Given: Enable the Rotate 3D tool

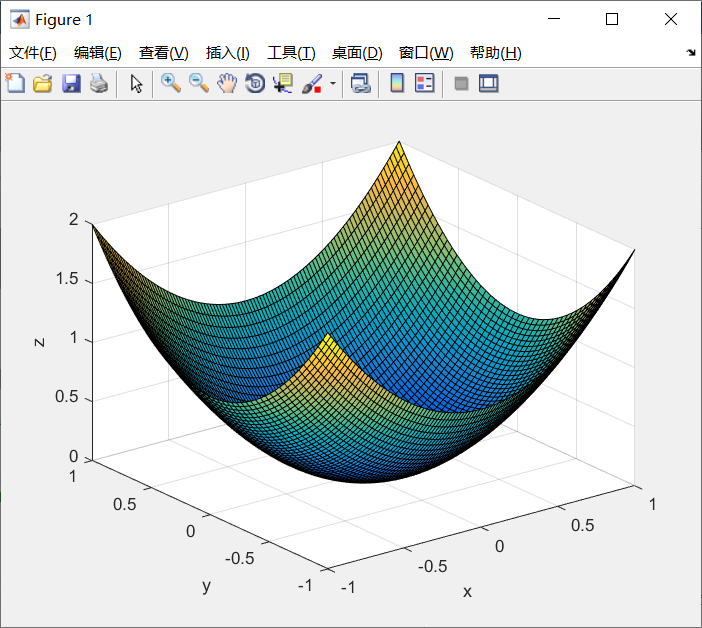Looking at the screenshot, I should [x=255, y=83].
